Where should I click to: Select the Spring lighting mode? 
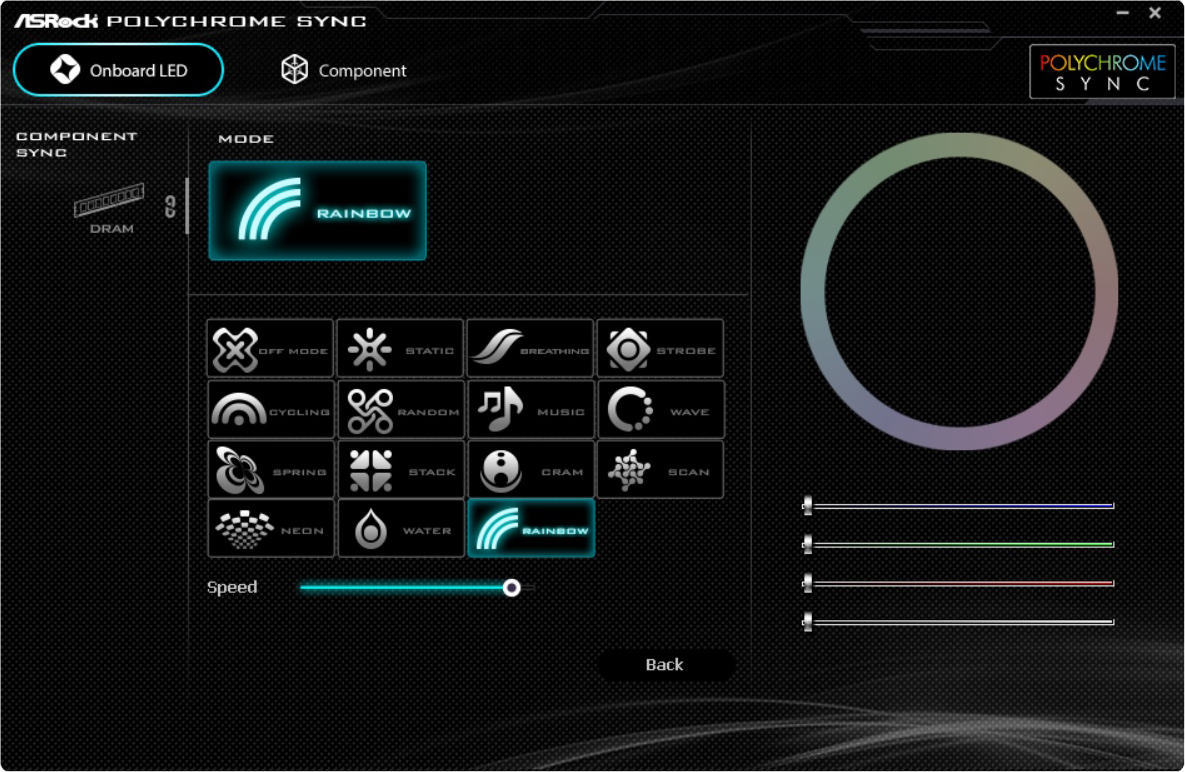click(271, 470)
